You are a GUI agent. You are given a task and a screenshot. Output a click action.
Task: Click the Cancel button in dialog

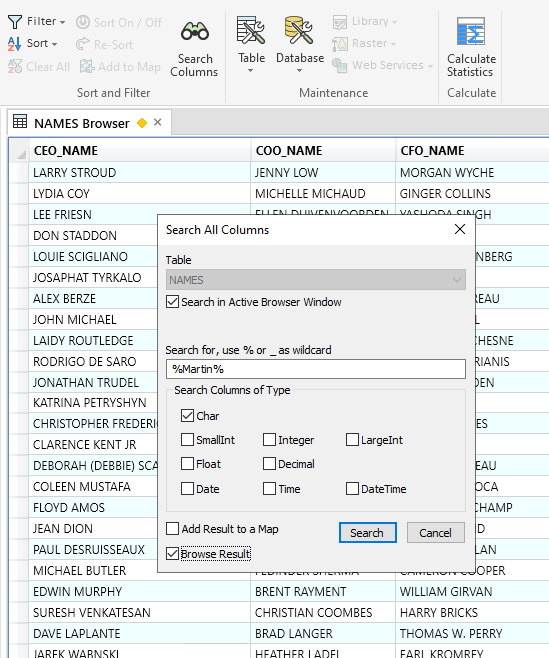coord(436,533)
